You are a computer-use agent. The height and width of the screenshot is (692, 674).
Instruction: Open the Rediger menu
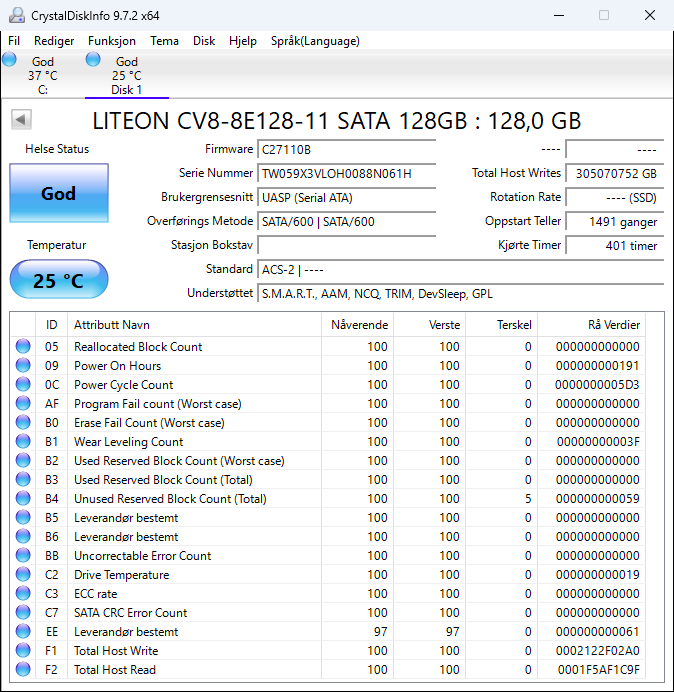pos(54,41)
